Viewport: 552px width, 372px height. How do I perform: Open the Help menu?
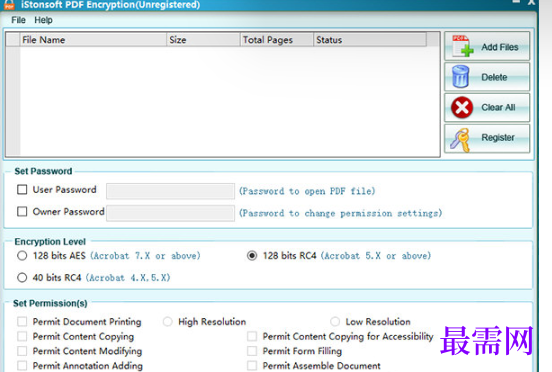43,20
